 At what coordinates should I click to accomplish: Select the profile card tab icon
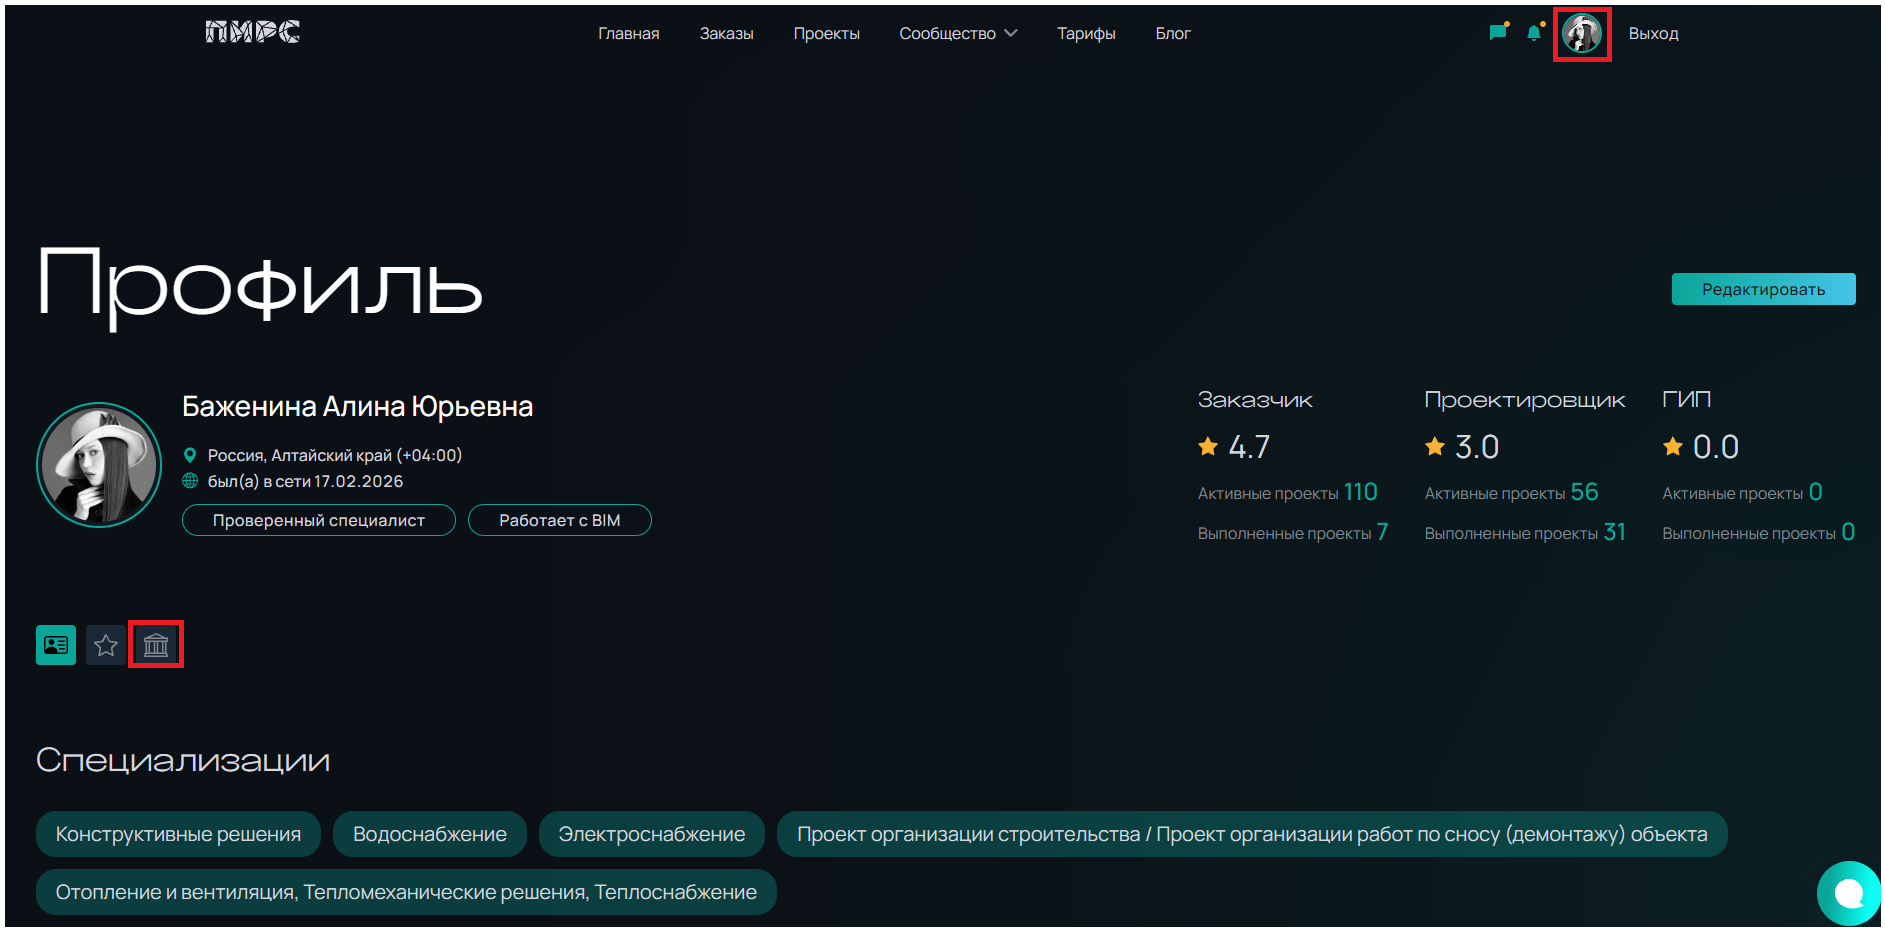click(x=56, y=645)
